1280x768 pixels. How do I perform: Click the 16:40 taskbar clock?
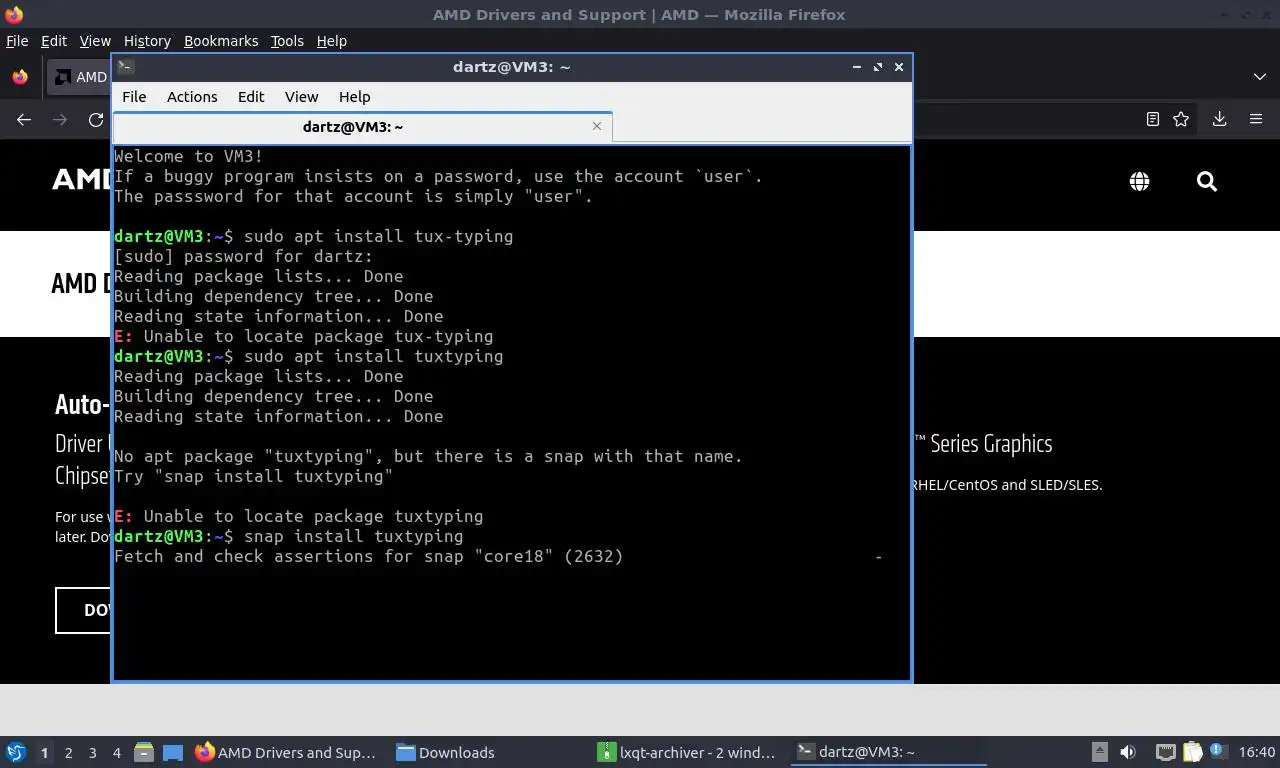(x=1257, y=752)
